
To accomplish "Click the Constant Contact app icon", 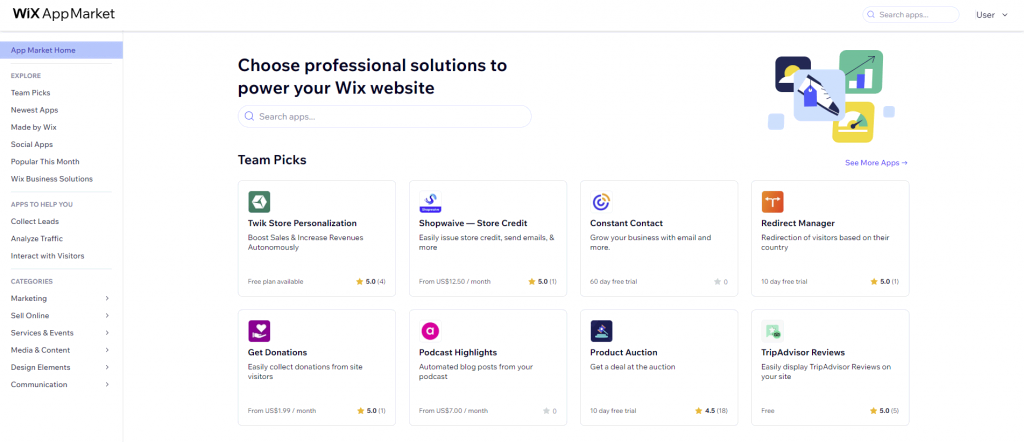I will (601, 201).
